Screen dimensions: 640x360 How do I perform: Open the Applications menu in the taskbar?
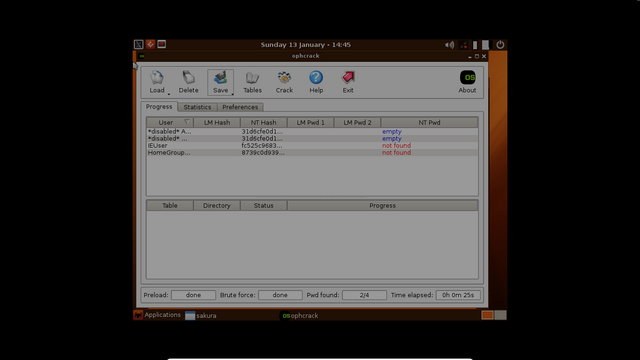point(158,315)
